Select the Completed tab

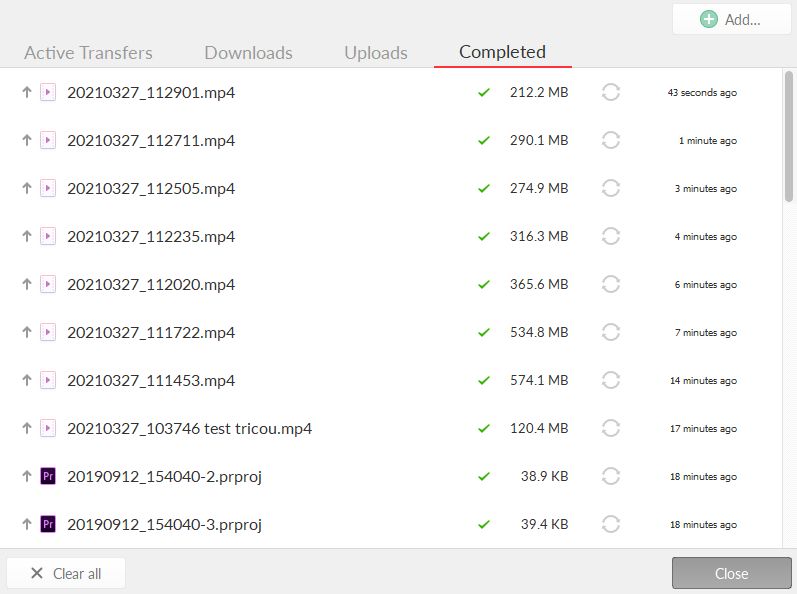coord(502,53)
